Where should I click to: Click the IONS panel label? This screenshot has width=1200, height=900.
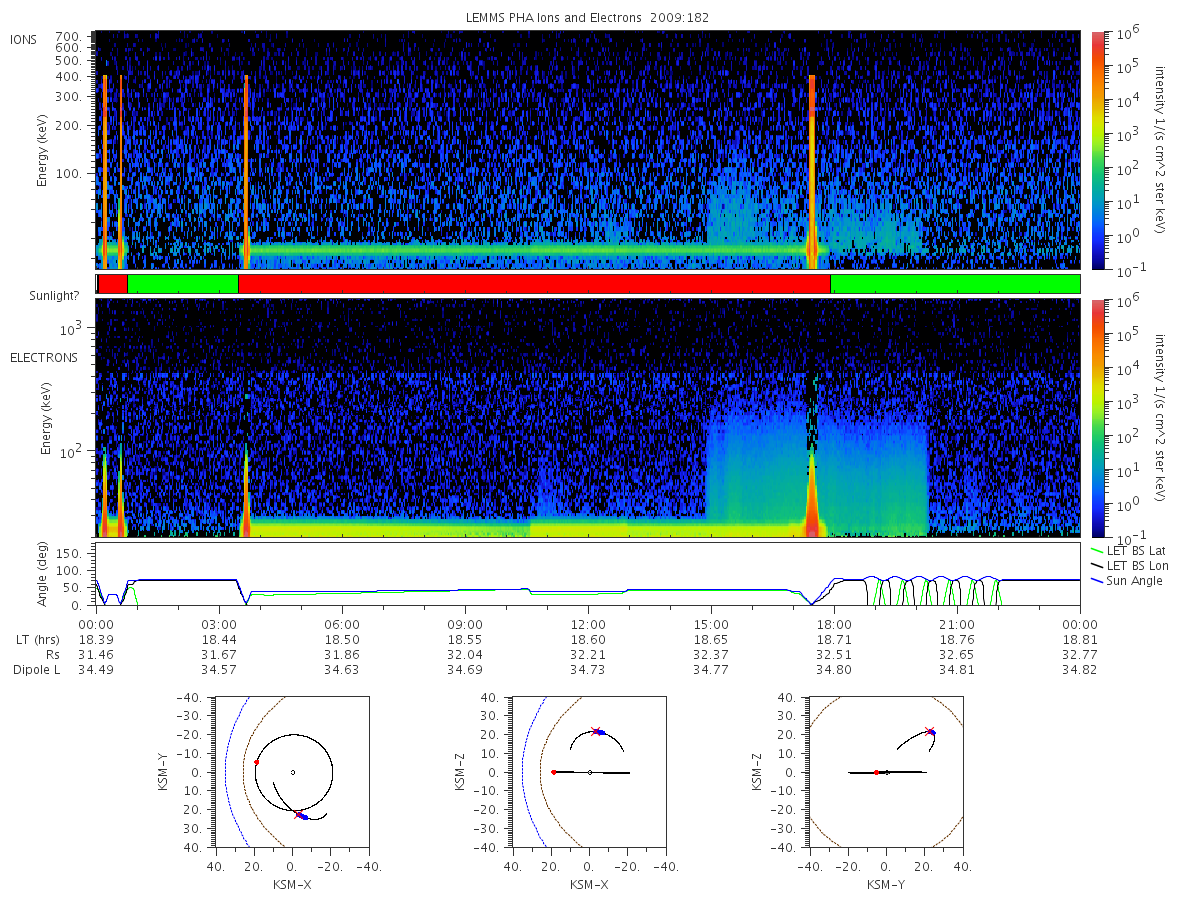click(x=23, y=40)
